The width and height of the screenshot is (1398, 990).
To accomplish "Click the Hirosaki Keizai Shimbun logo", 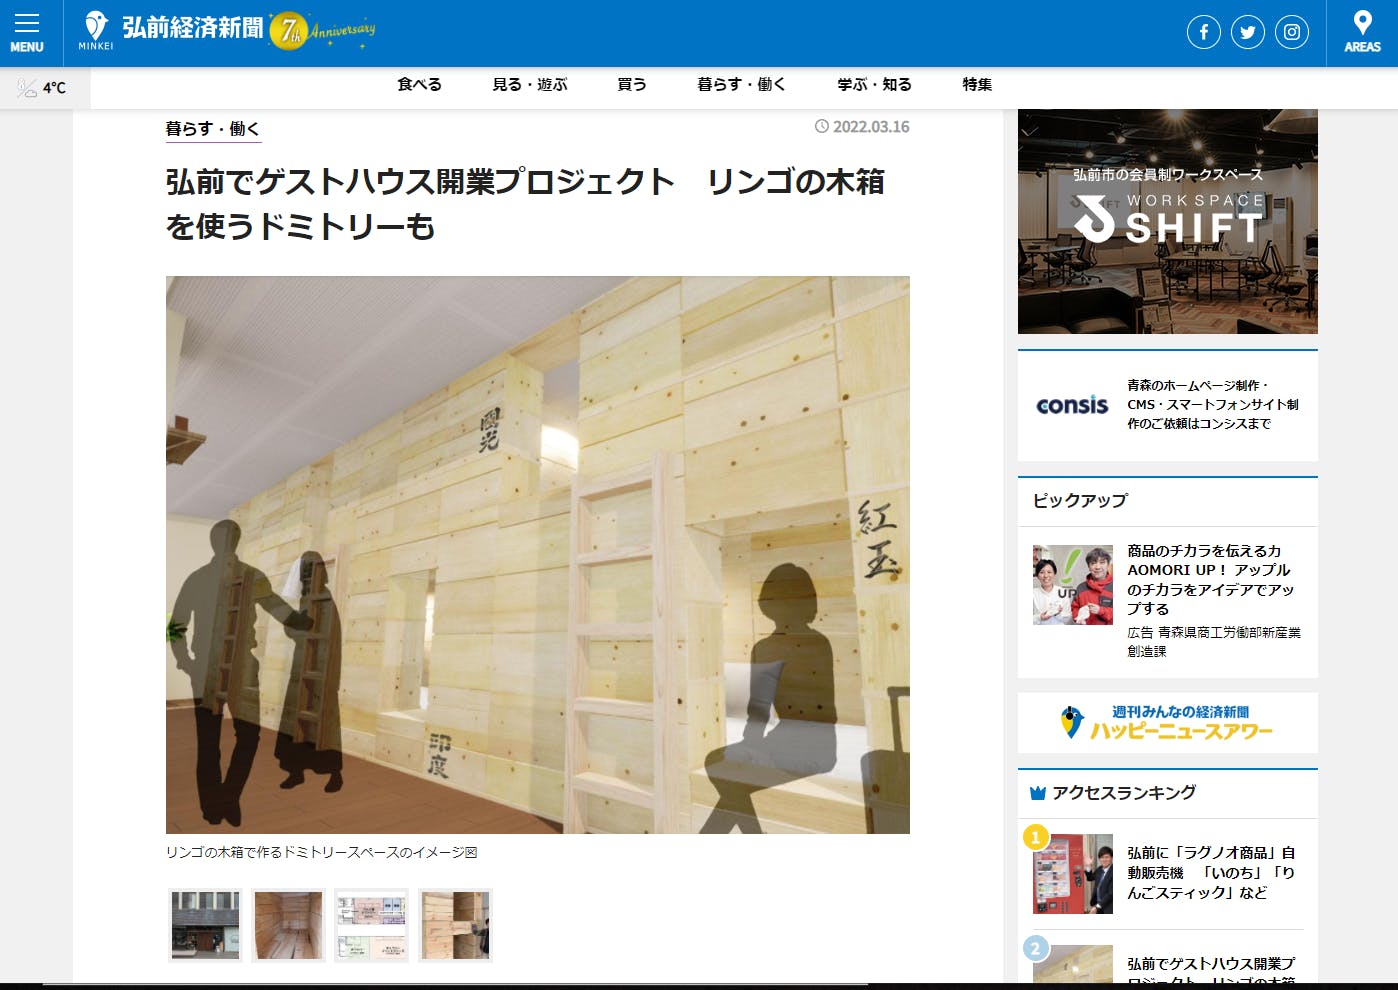I will 172,30.
